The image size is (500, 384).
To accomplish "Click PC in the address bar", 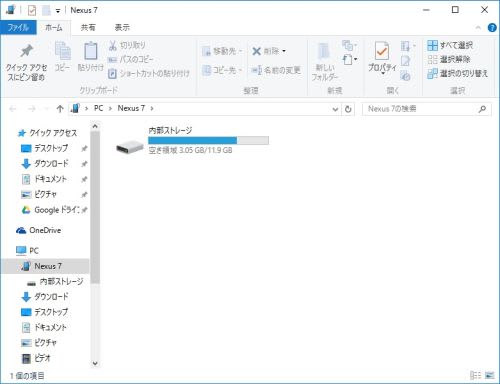I will (98, 108).
